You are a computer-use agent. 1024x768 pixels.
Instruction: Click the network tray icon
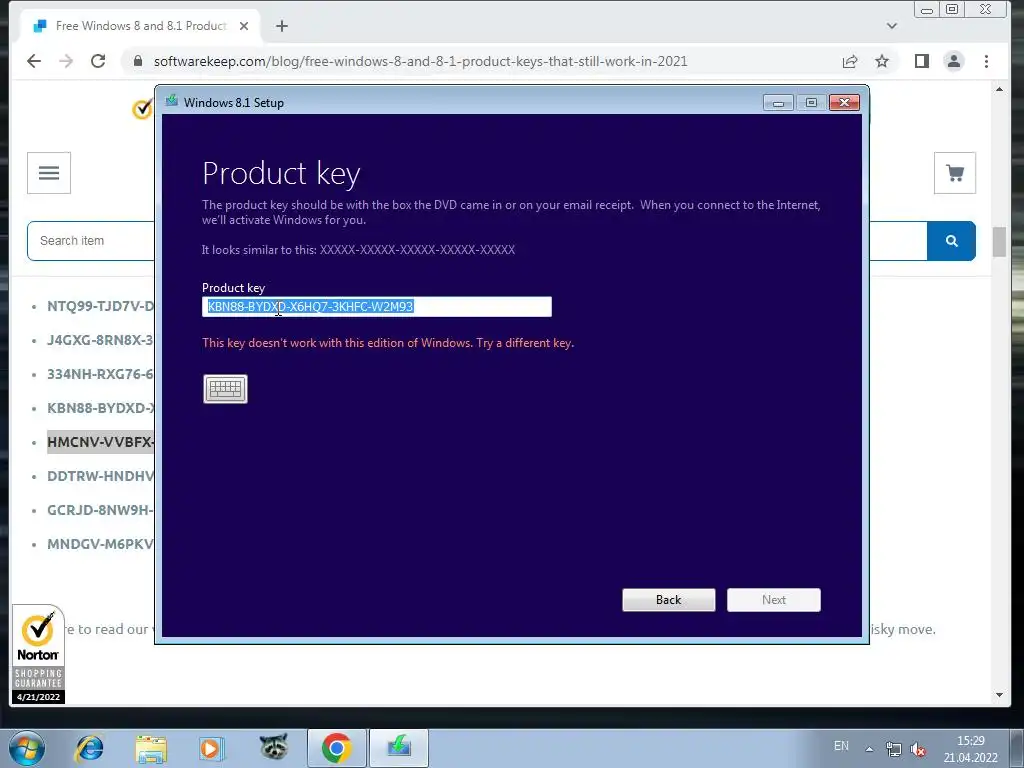click(x=893, y=749)
